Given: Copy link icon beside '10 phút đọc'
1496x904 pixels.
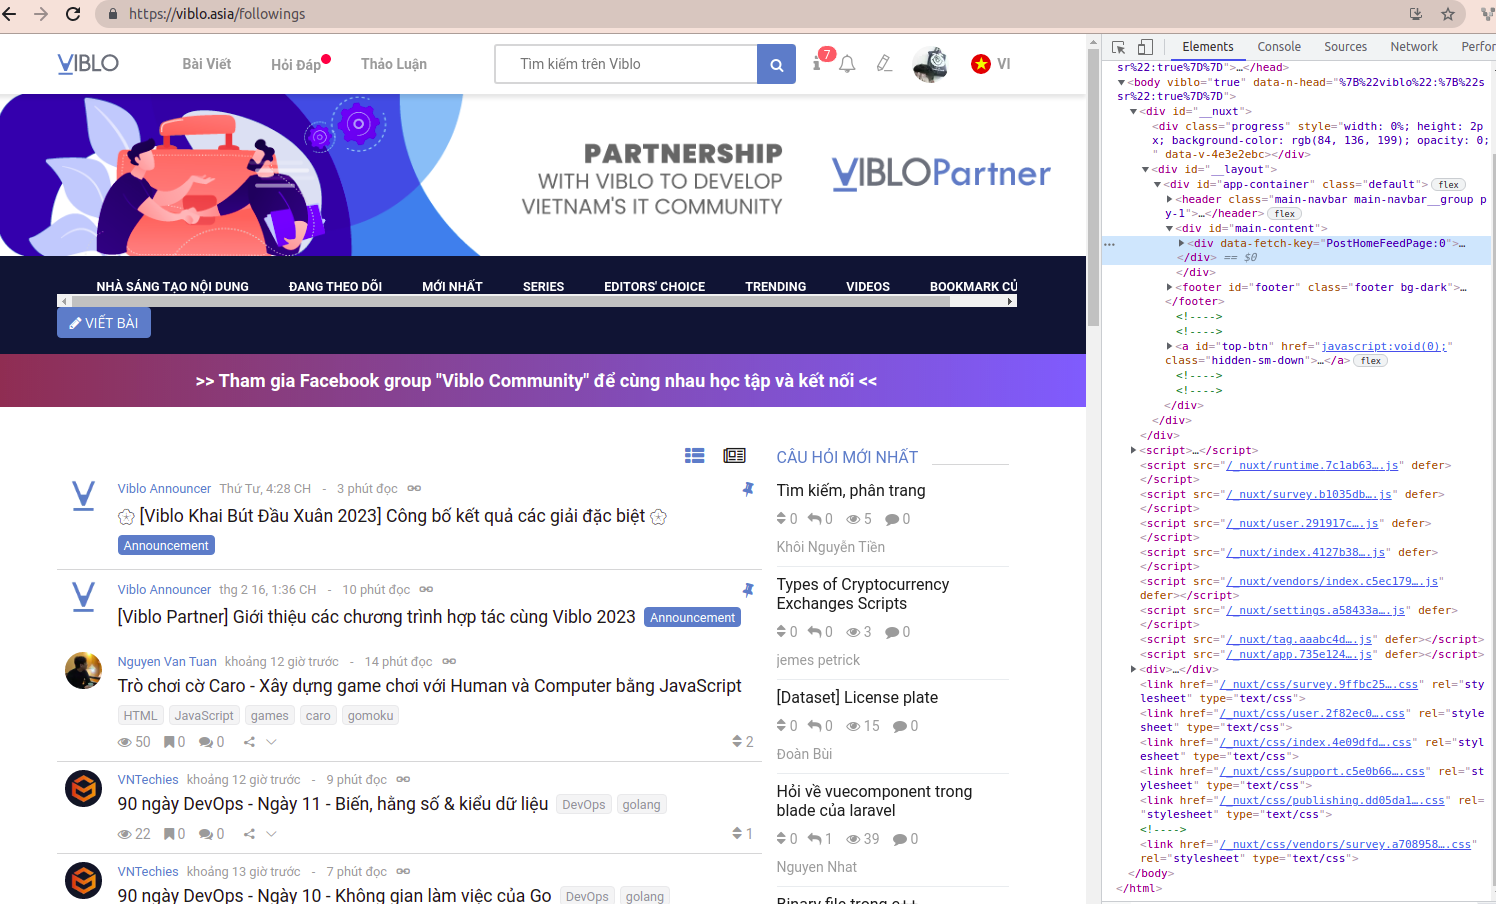Looking at the screenshot, I should tap(426, 590).
